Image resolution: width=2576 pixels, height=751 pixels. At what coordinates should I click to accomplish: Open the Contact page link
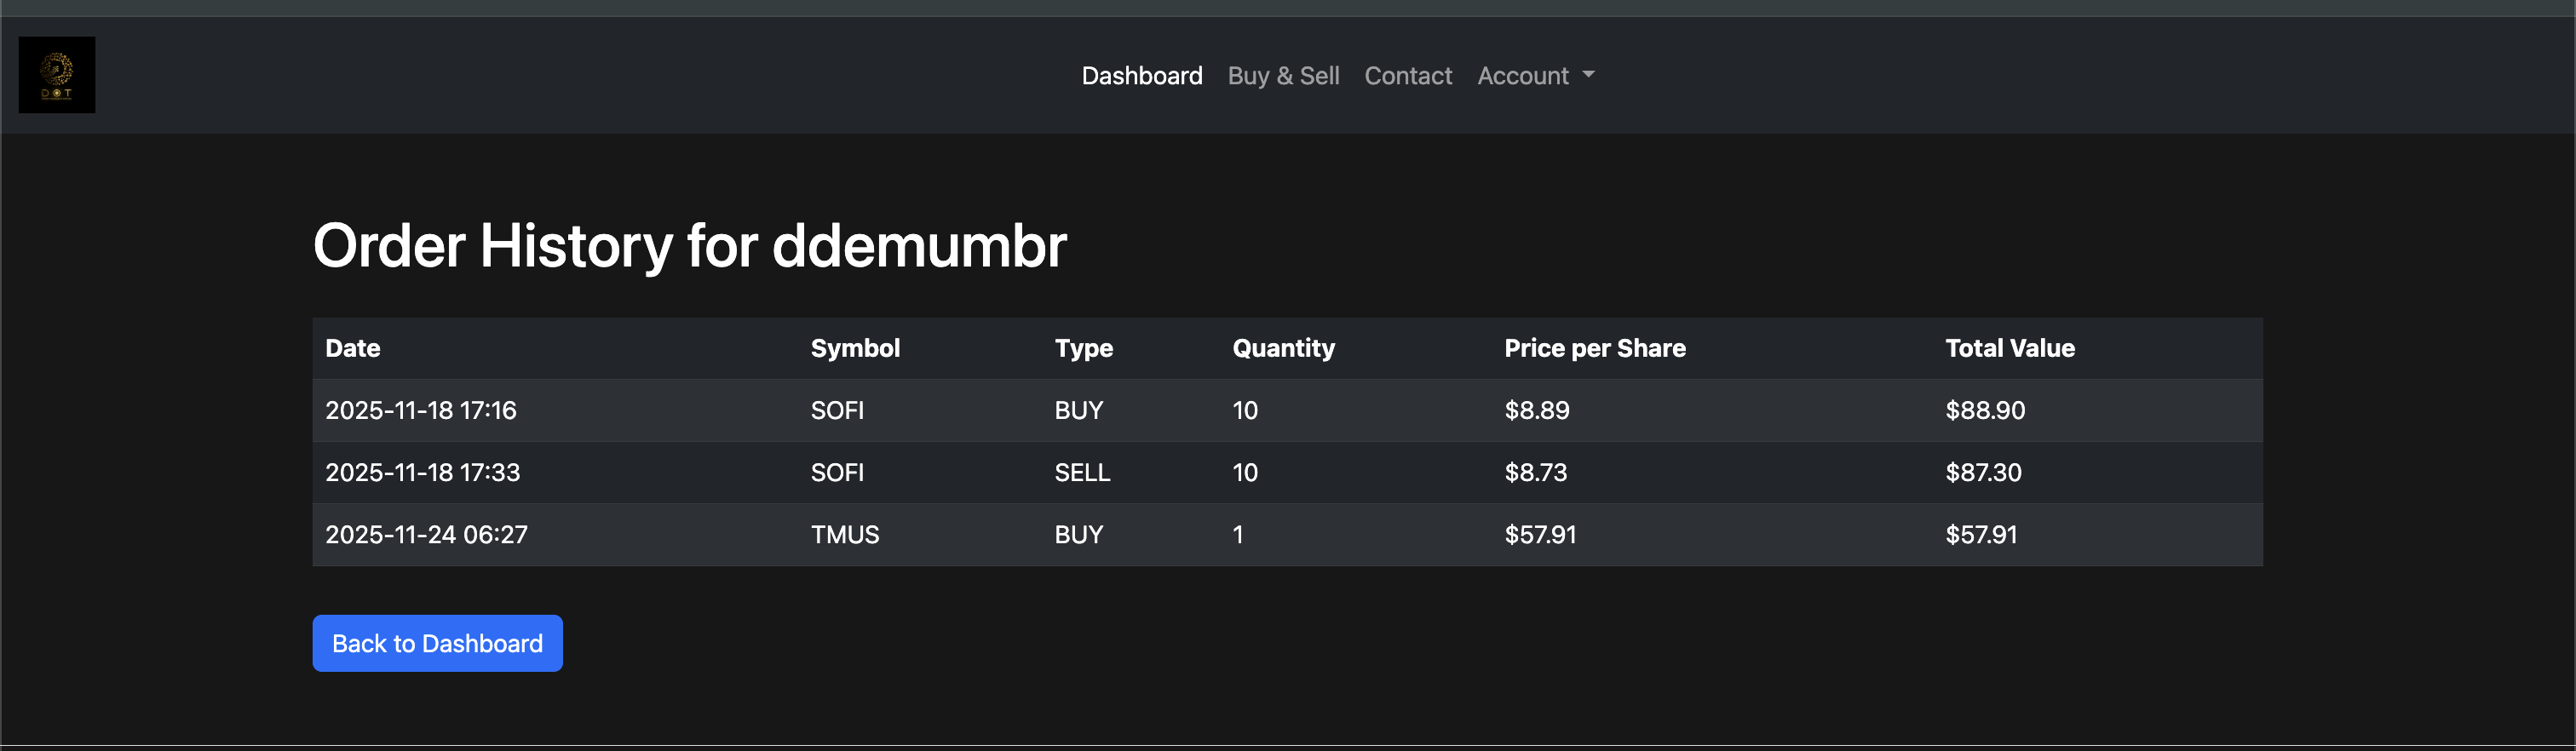(1407, 76)
